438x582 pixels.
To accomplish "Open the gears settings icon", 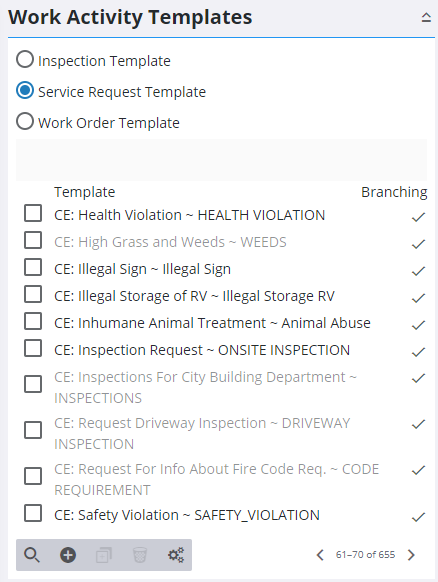I will click(x=176, y=555).
